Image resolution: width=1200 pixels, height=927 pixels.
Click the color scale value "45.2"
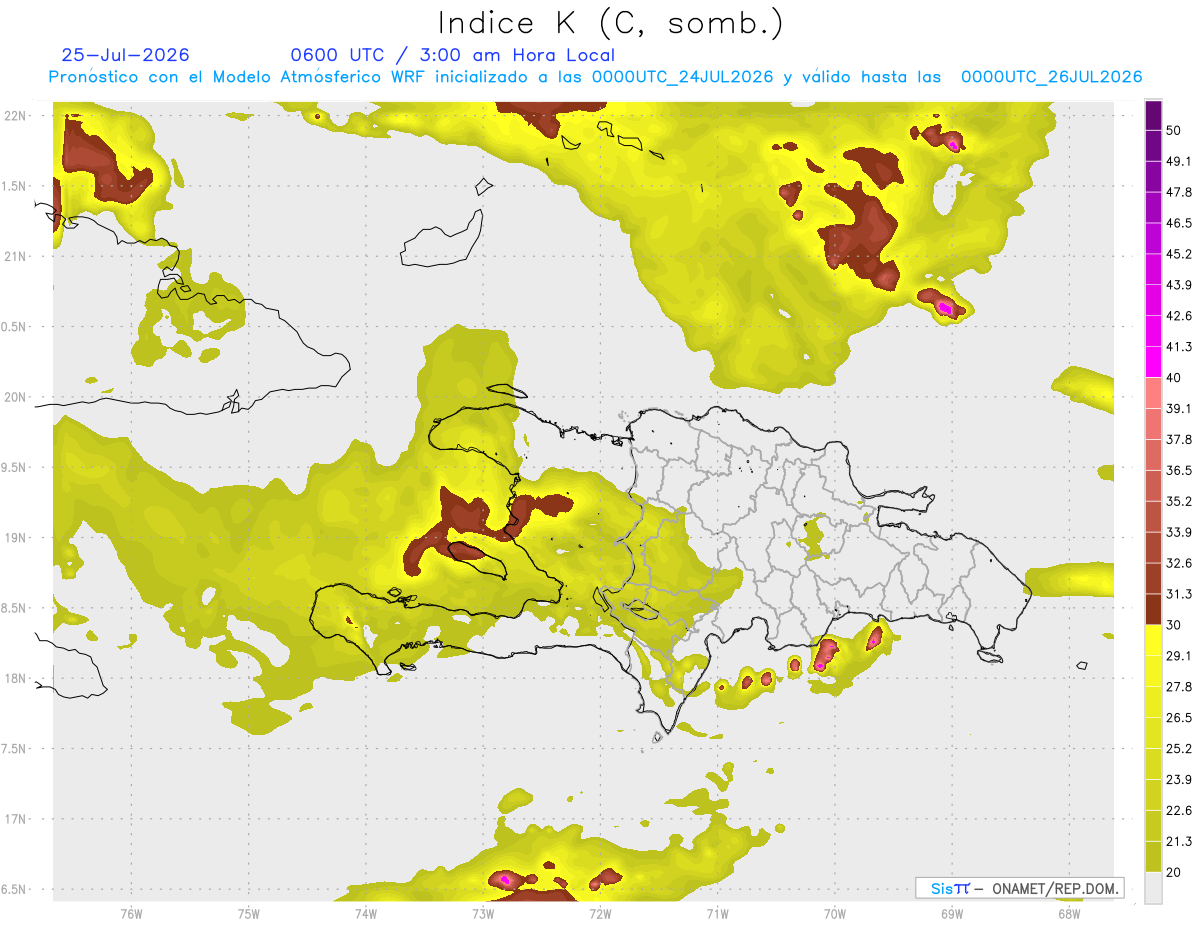(x=1179, y=254)
